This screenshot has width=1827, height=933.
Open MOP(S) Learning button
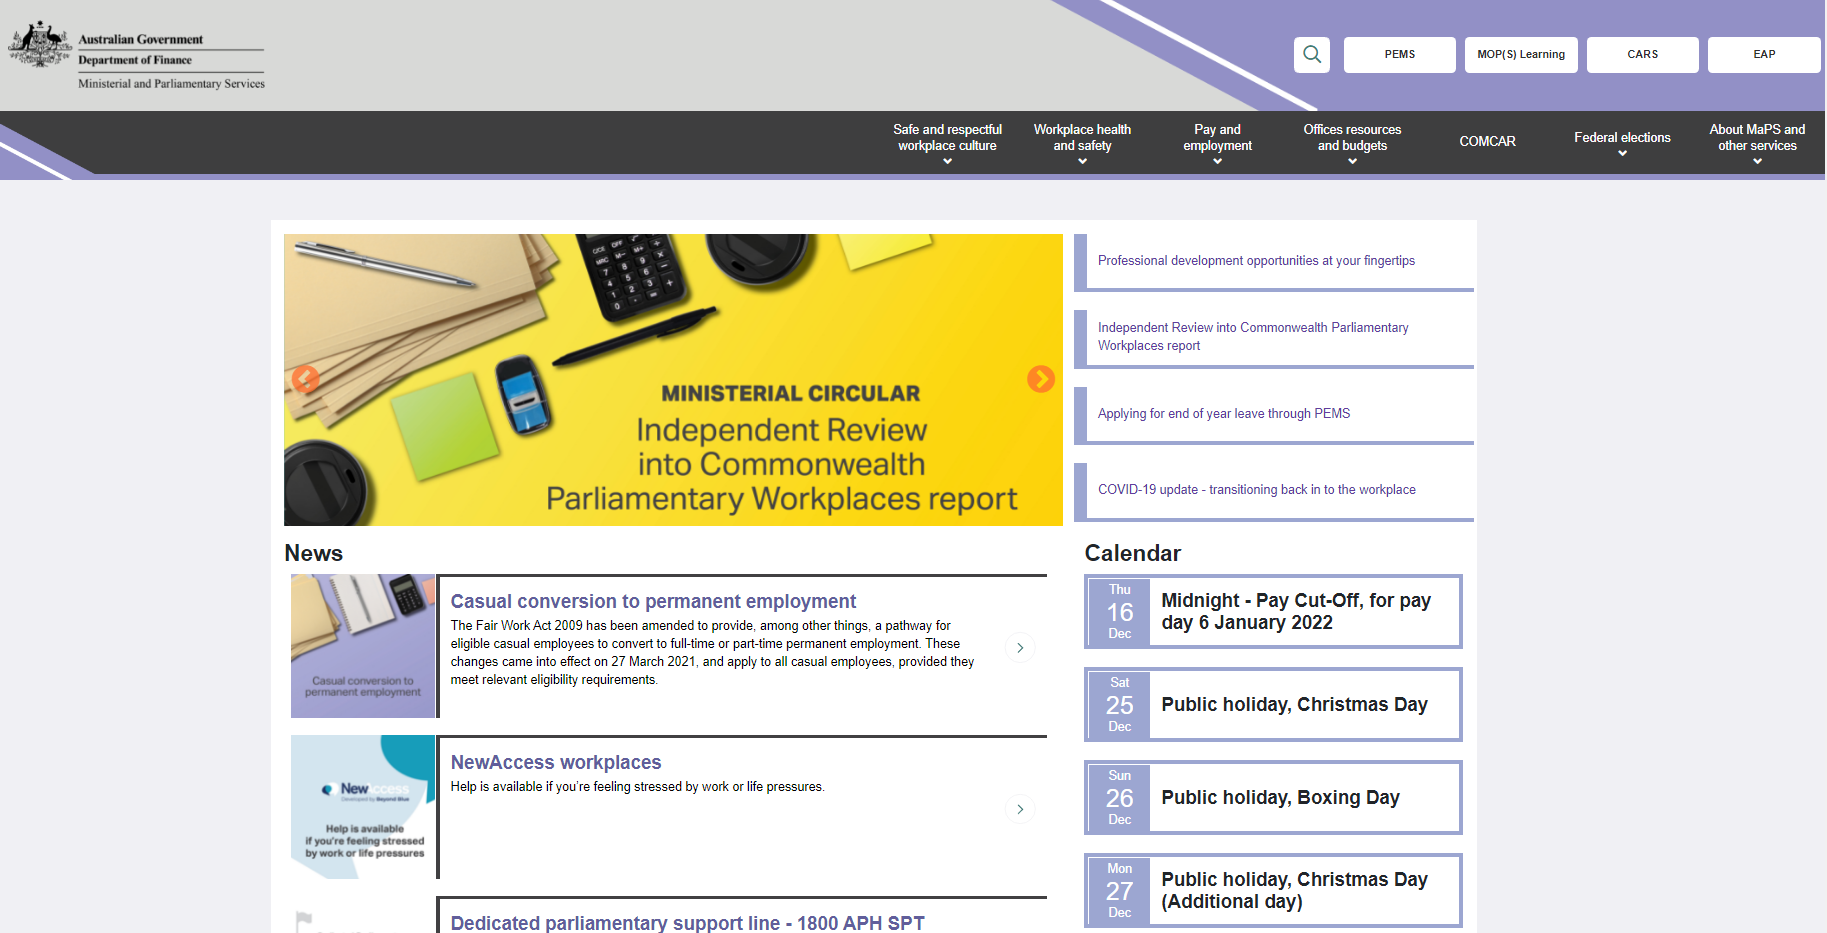1520,55
